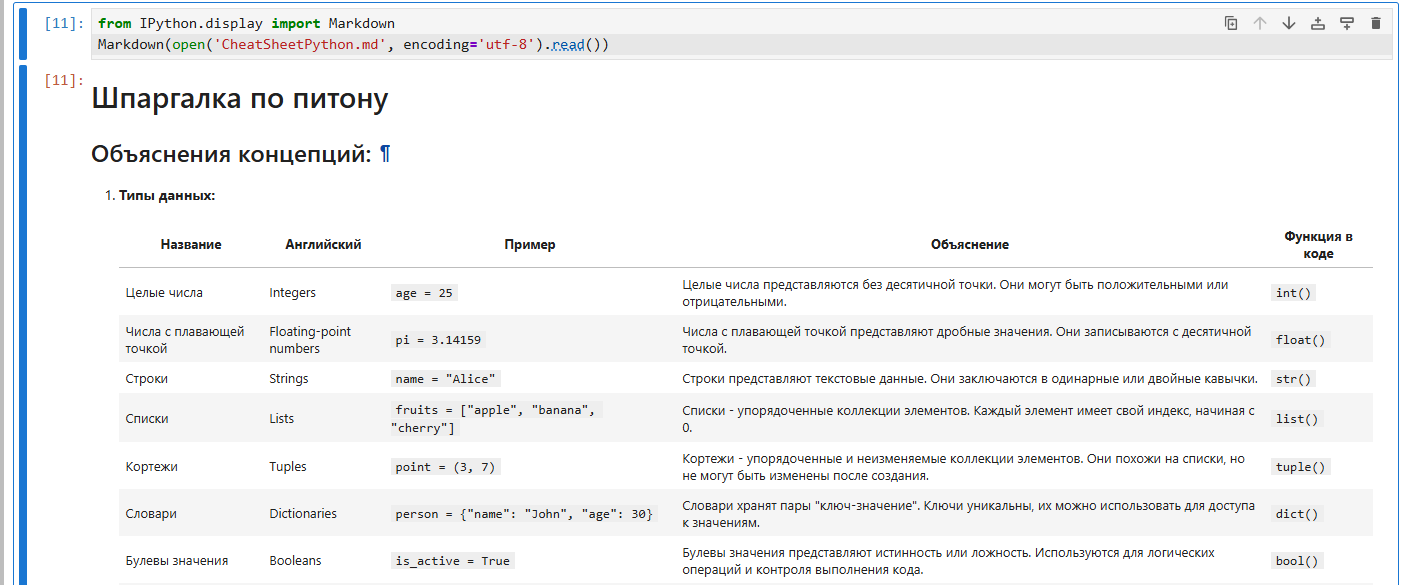Click the Название column header
The width and height of the screenshot is (1405, 585).
pos(191,244)
